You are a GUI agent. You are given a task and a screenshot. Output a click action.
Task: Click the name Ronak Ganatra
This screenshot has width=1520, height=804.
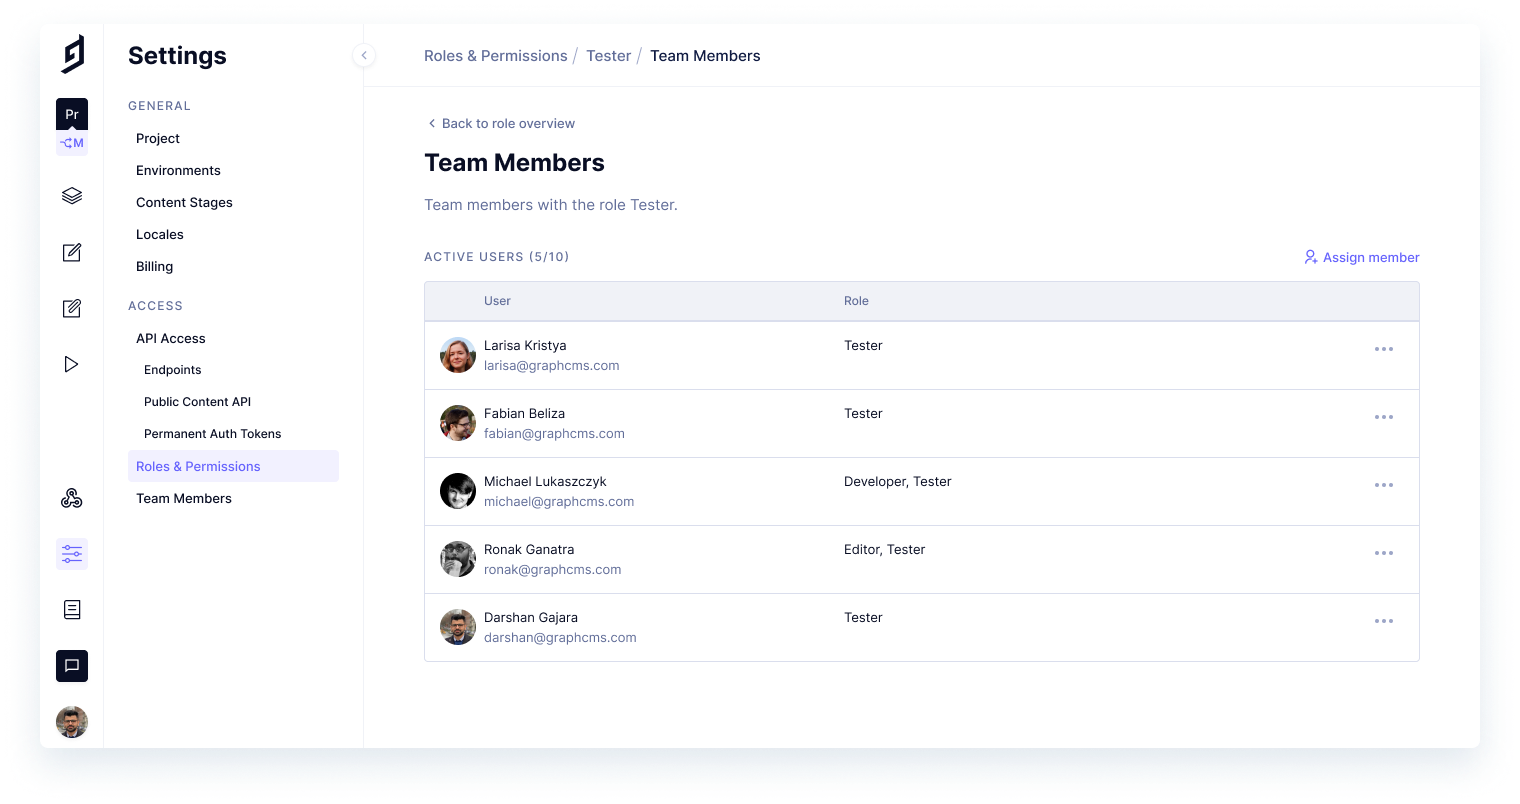click(x=529, y=549)
